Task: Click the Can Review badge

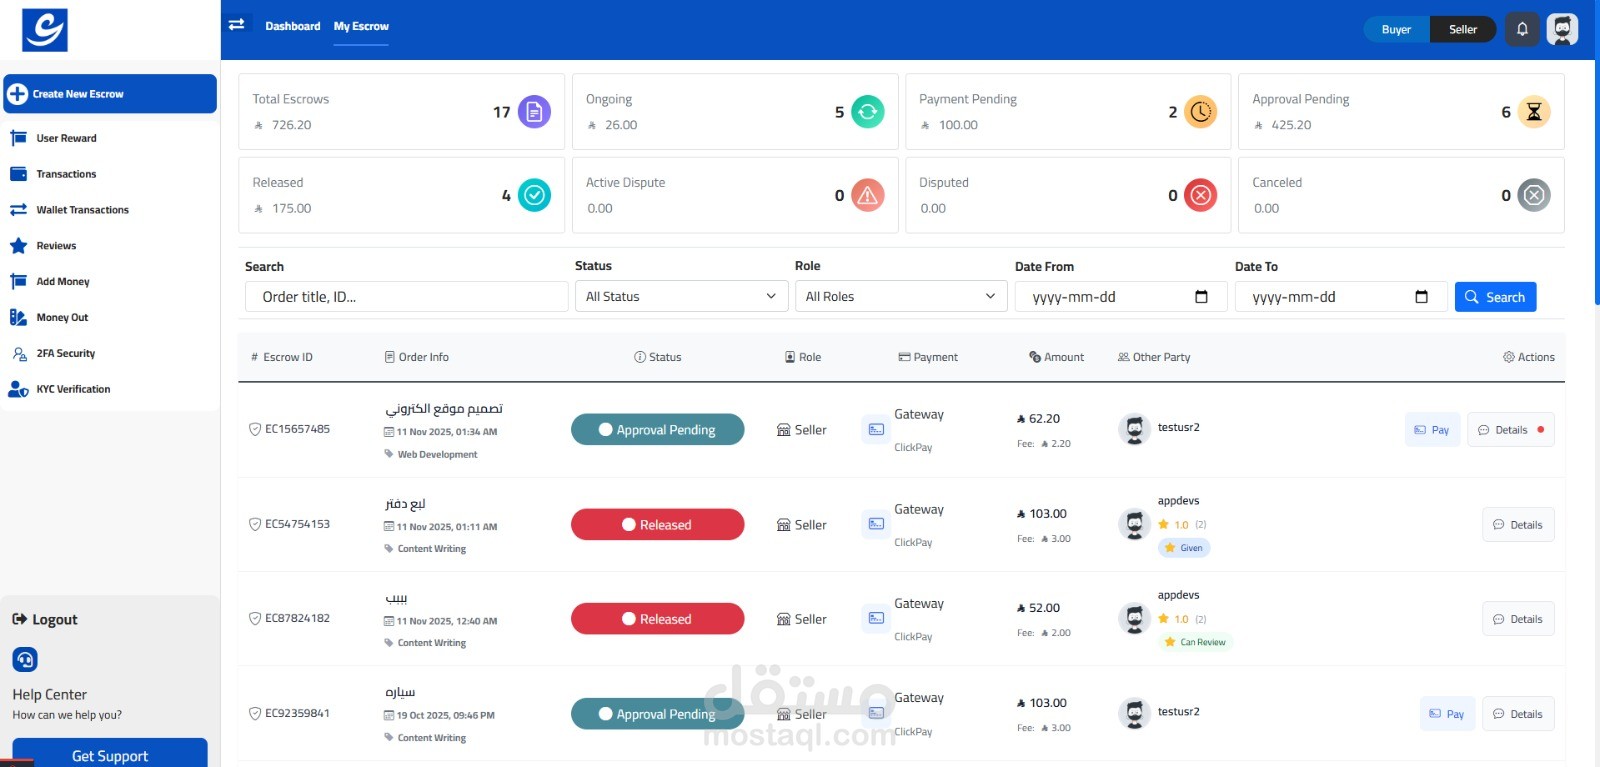Action: [1195, 642]
